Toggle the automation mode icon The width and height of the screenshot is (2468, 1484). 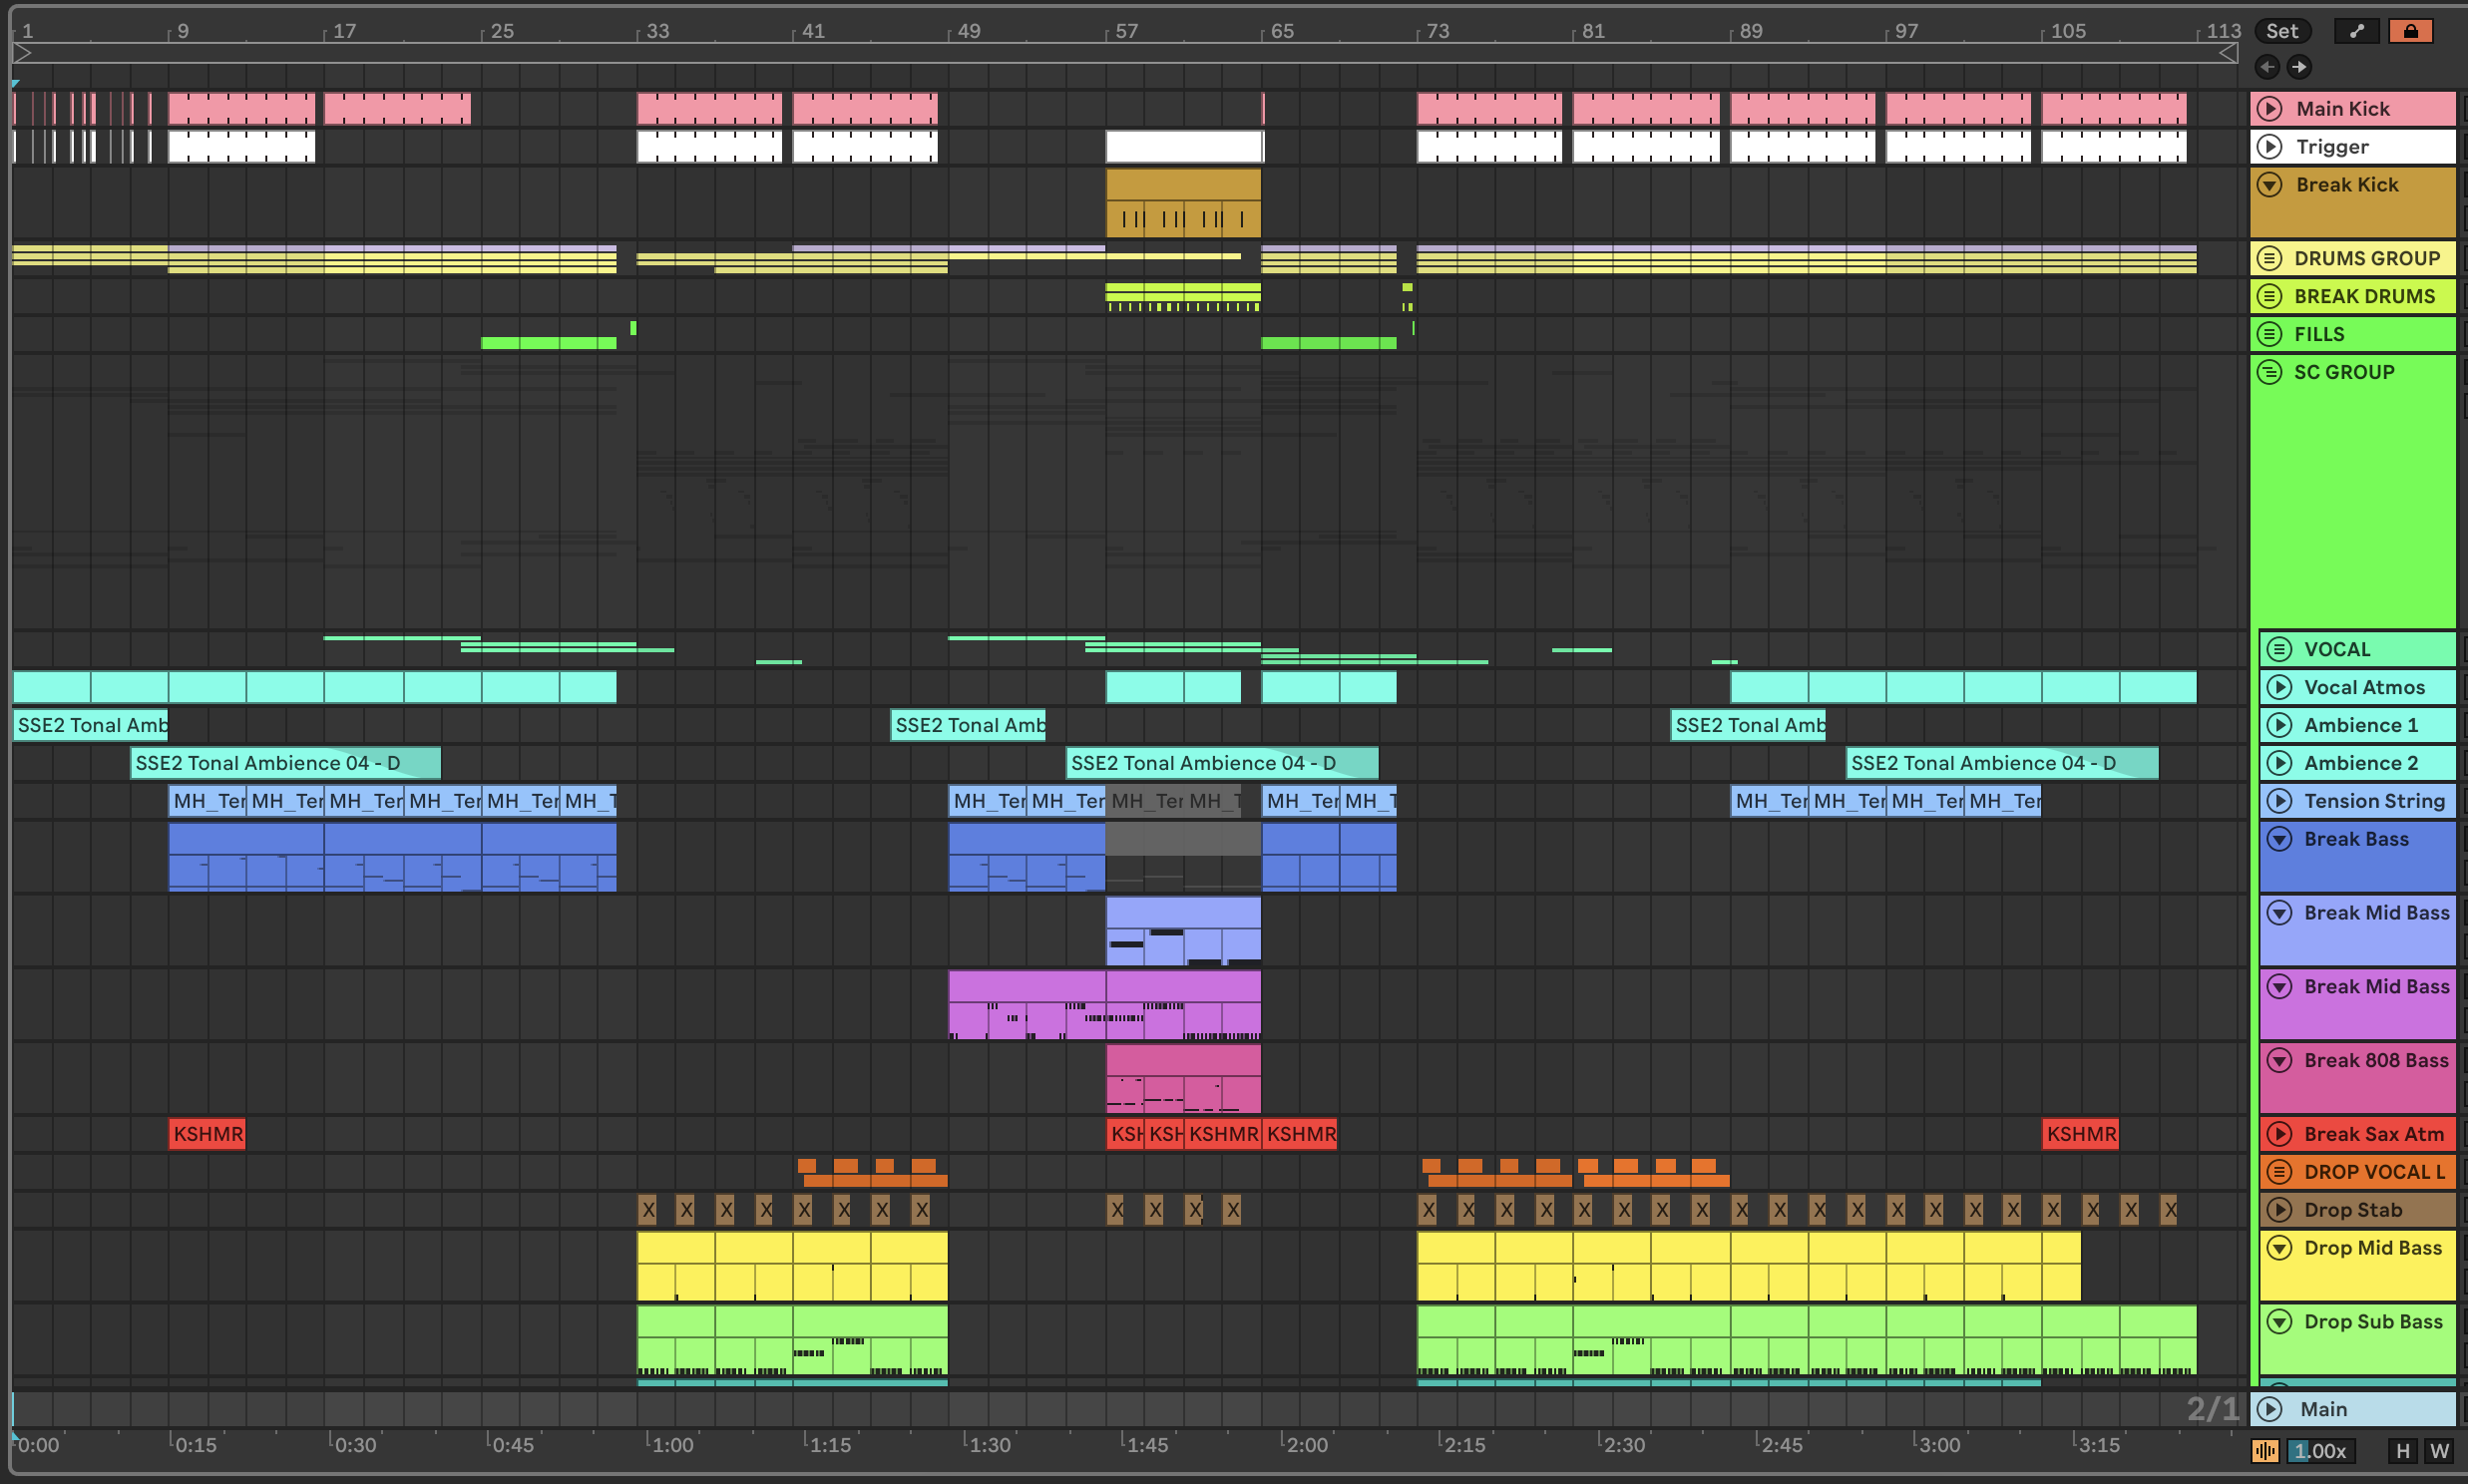pos(2356,31)
